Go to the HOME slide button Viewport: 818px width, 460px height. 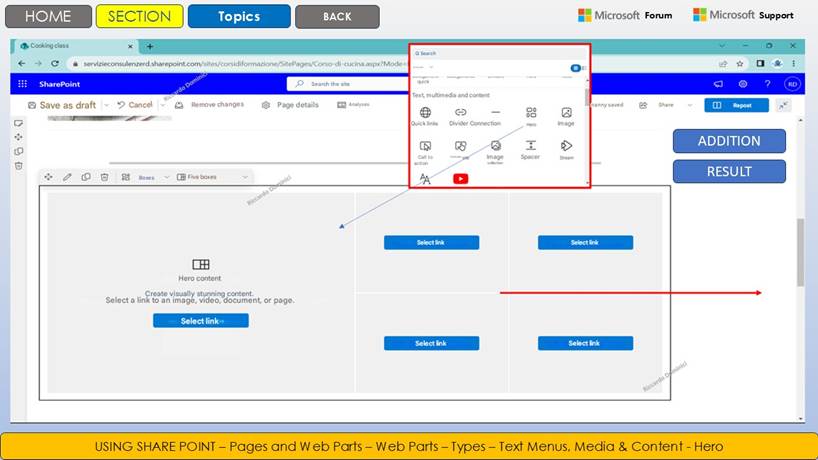(48, 16)
